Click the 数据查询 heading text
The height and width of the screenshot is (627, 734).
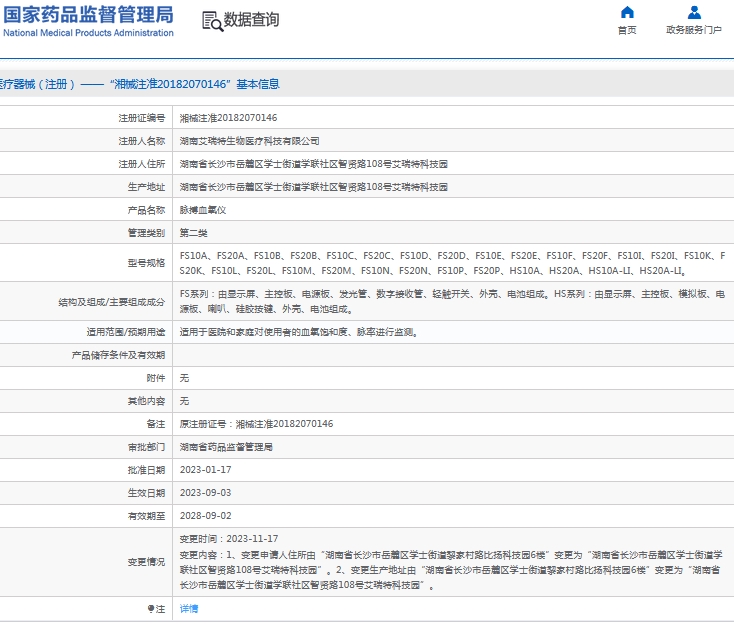click(251, 20)
